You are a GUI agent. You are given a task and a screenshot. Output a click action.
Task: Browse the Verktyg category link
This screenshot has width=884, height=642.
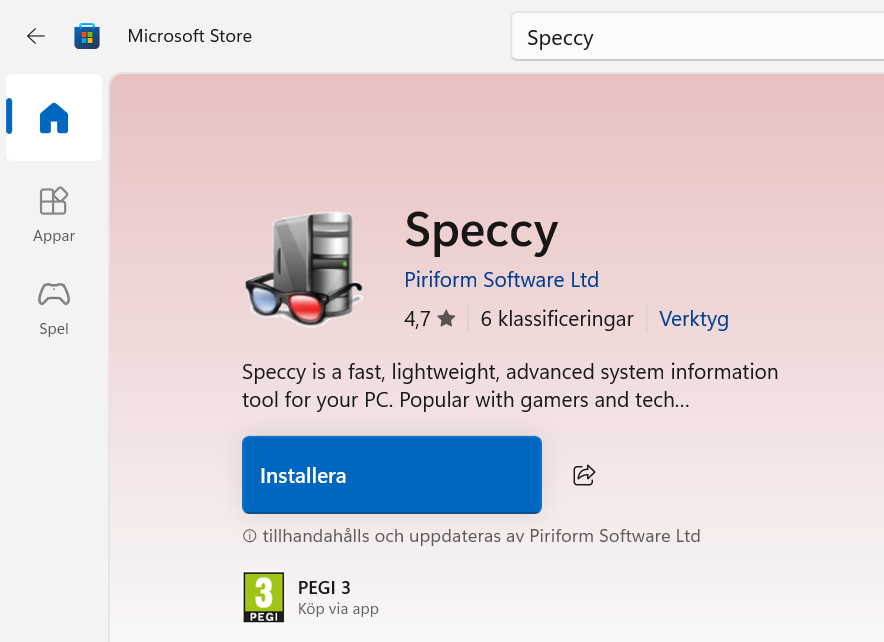(693, 318)
